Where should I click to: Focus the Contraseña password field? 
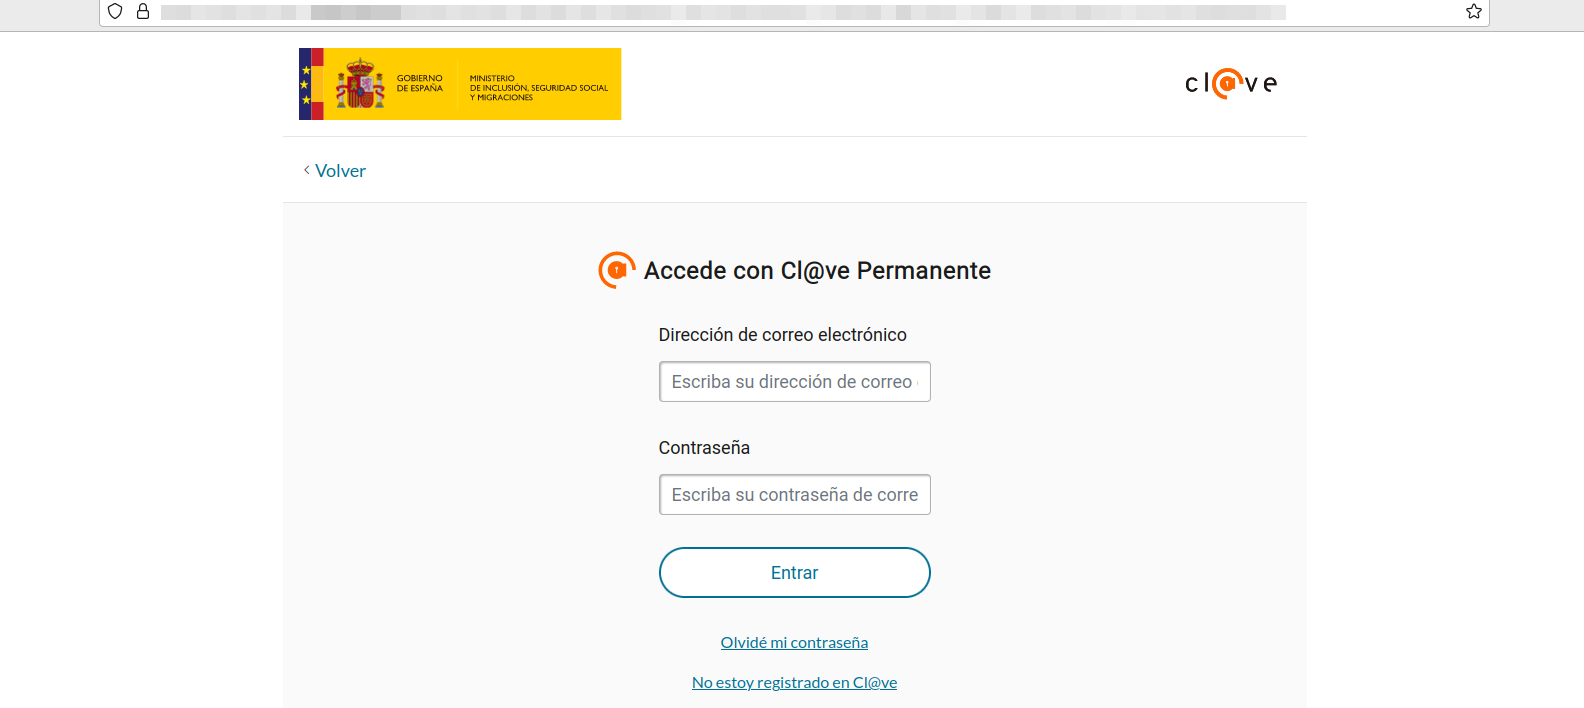(x=794, y=495)
